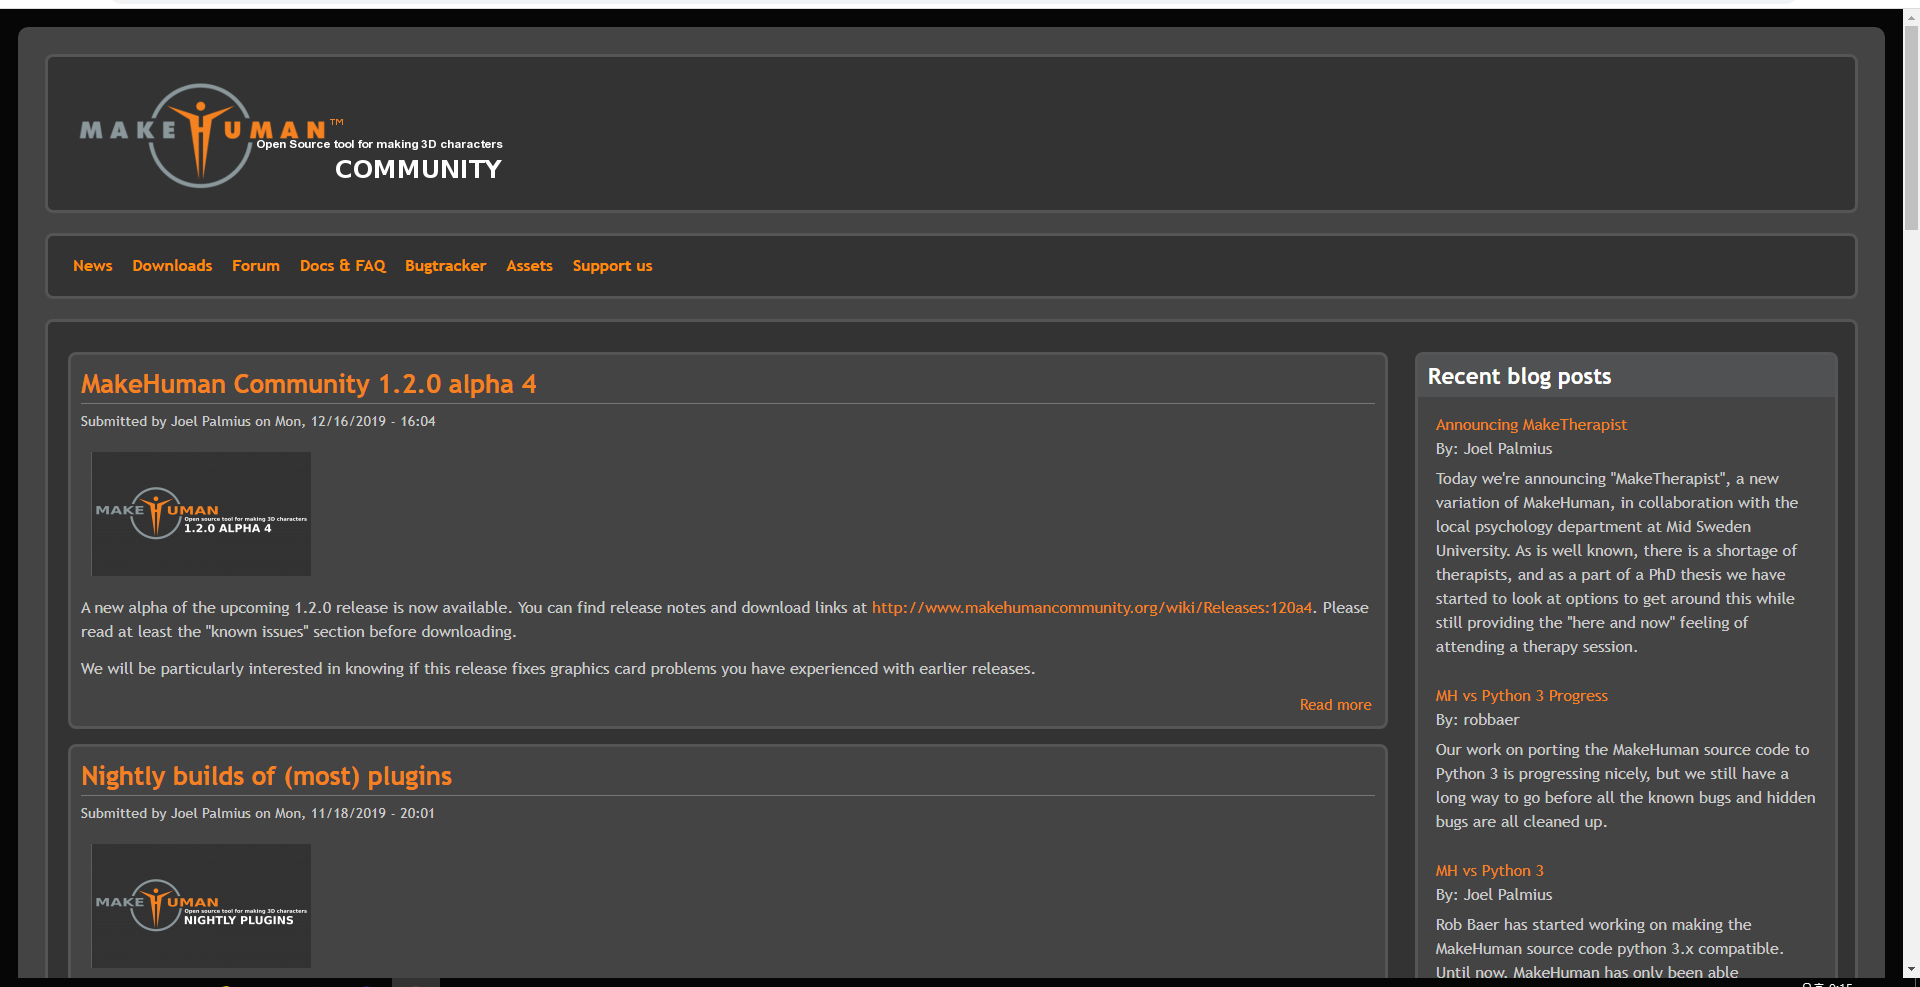Open Nightly builds of (most) plugins title
Screen dimensions: 1920x987
coord(266,776)
